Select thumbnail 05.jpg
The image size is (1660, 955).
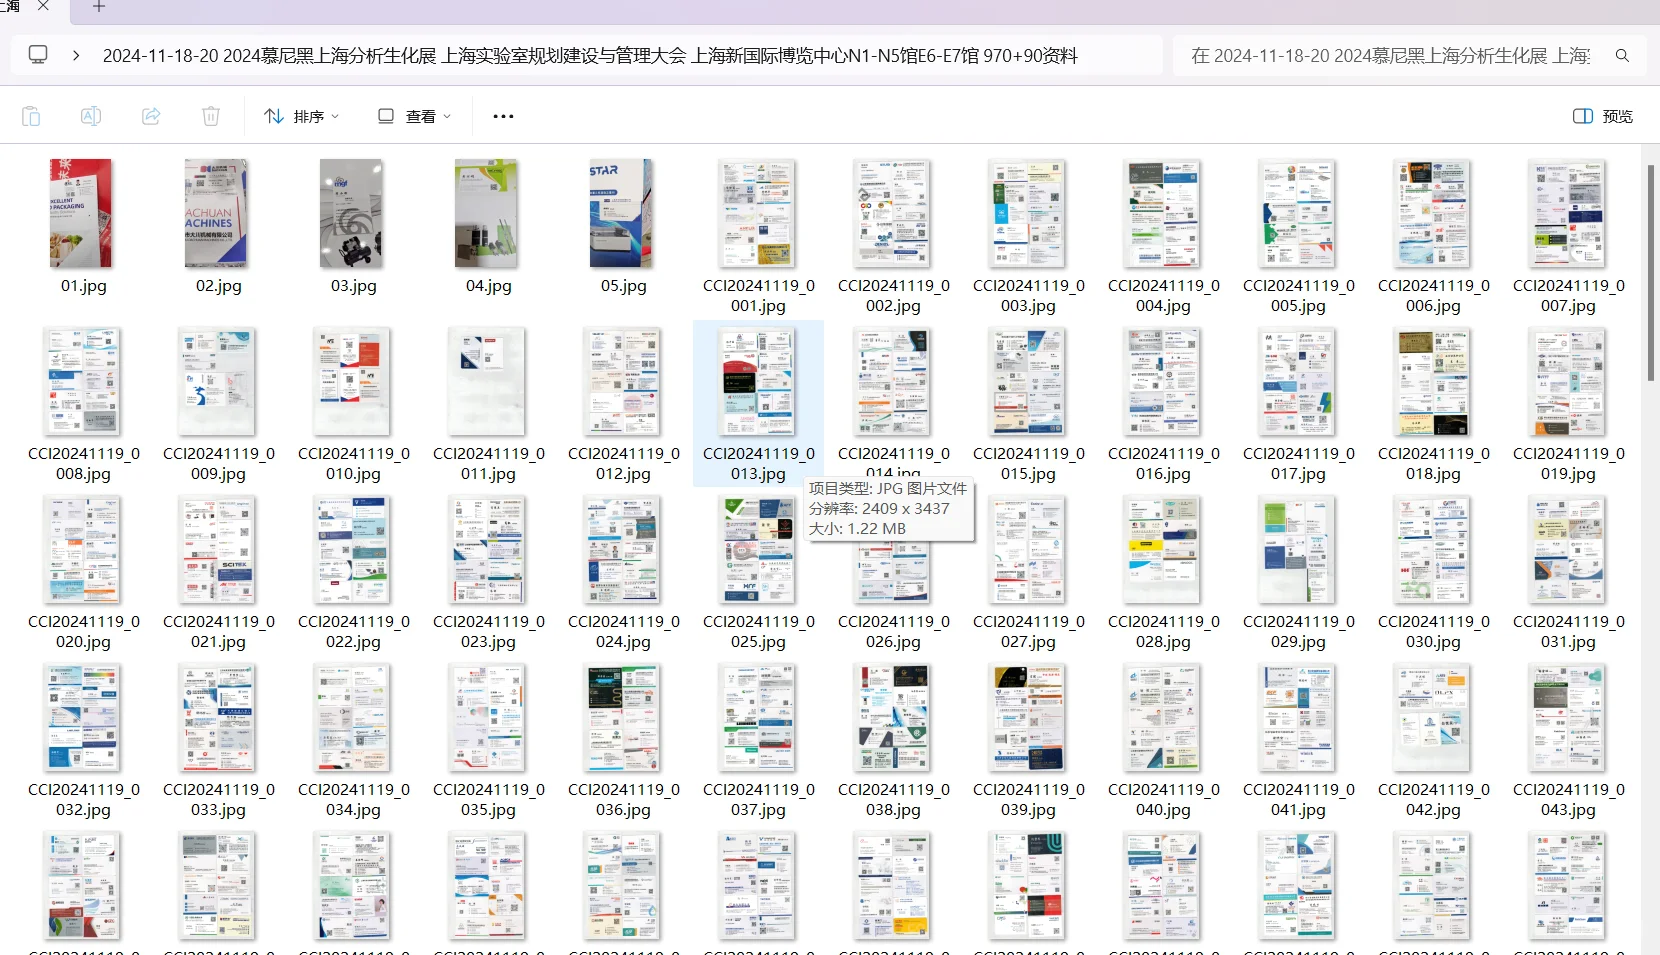coord(621,213)
